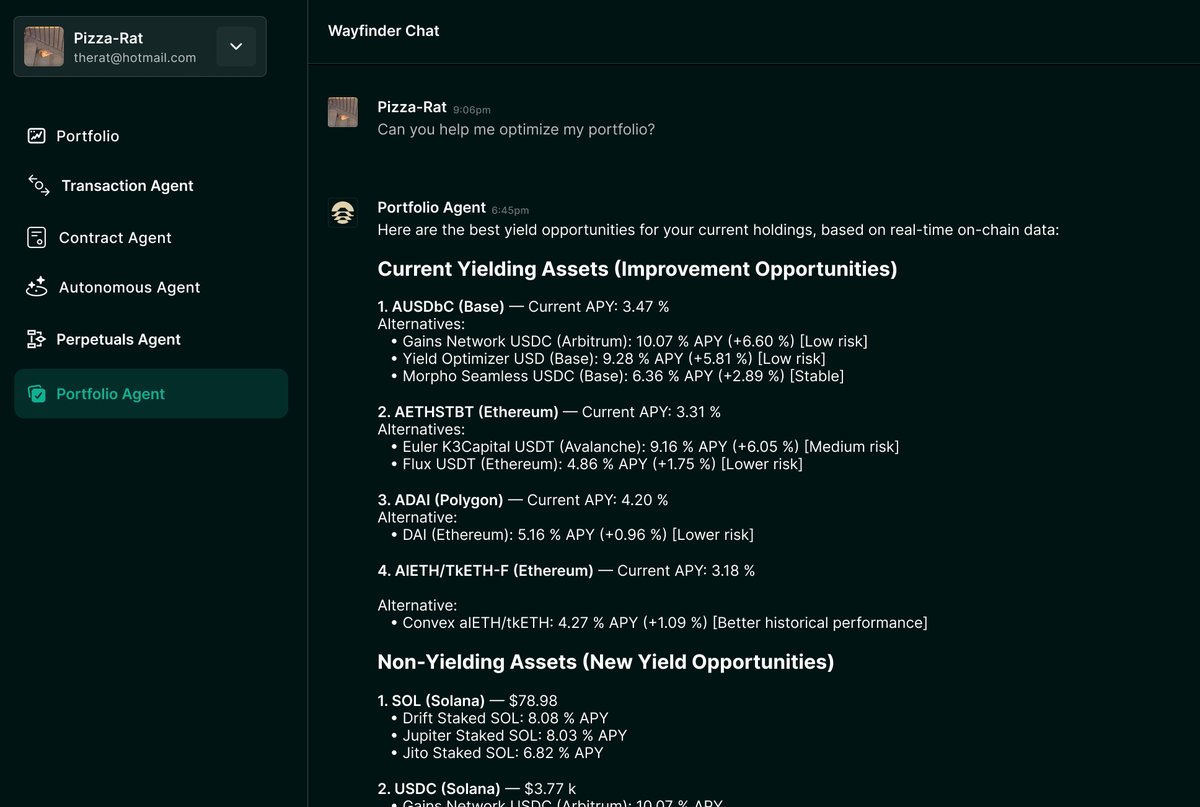This screenshot has height=807, width=1200.
Task: Click the Transaction Agent arrows icon
Action: (x=38, y=185)
